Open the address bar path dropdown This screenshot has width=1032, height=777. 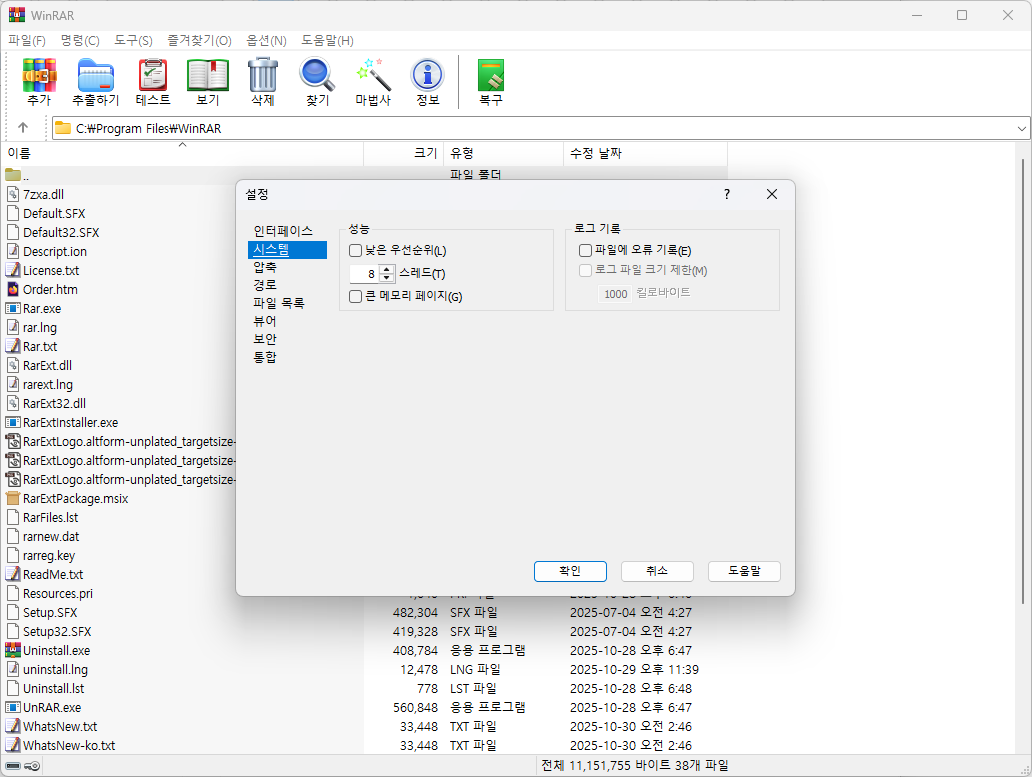pyautogui.click(x=1021, y=128)
